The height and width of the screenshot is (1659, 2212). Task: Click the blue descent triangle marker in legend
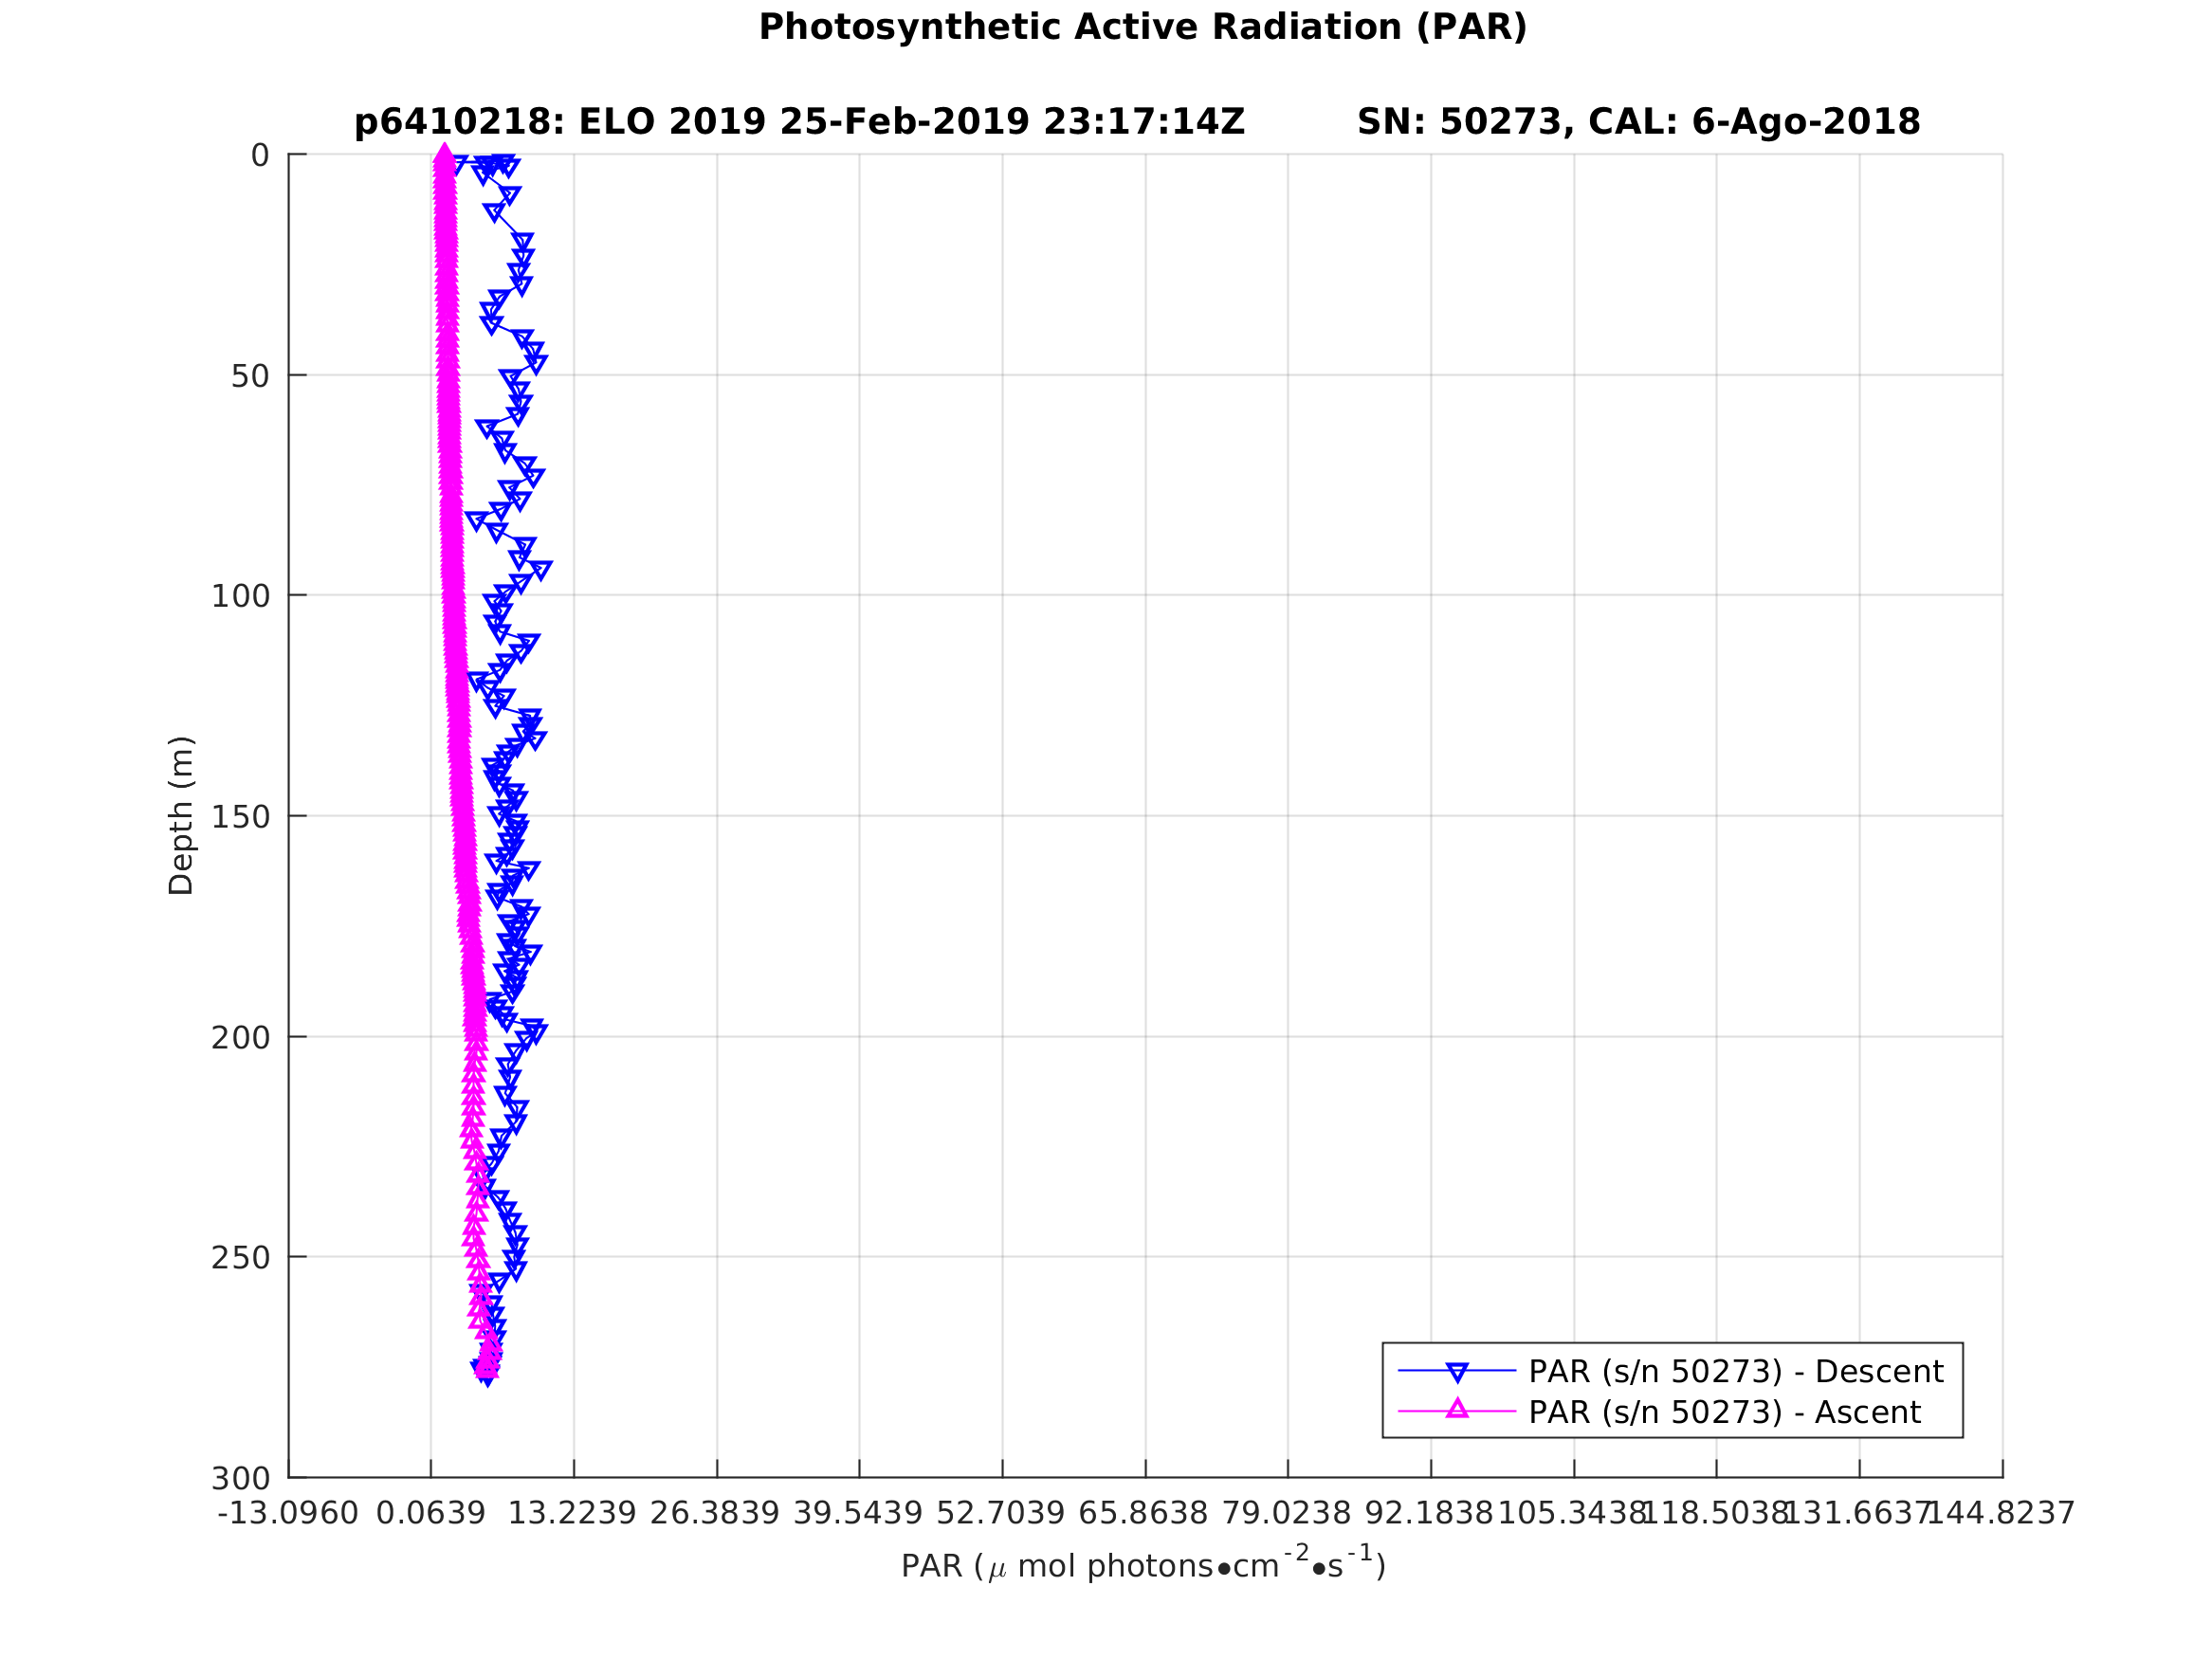pos(1457,1372)
